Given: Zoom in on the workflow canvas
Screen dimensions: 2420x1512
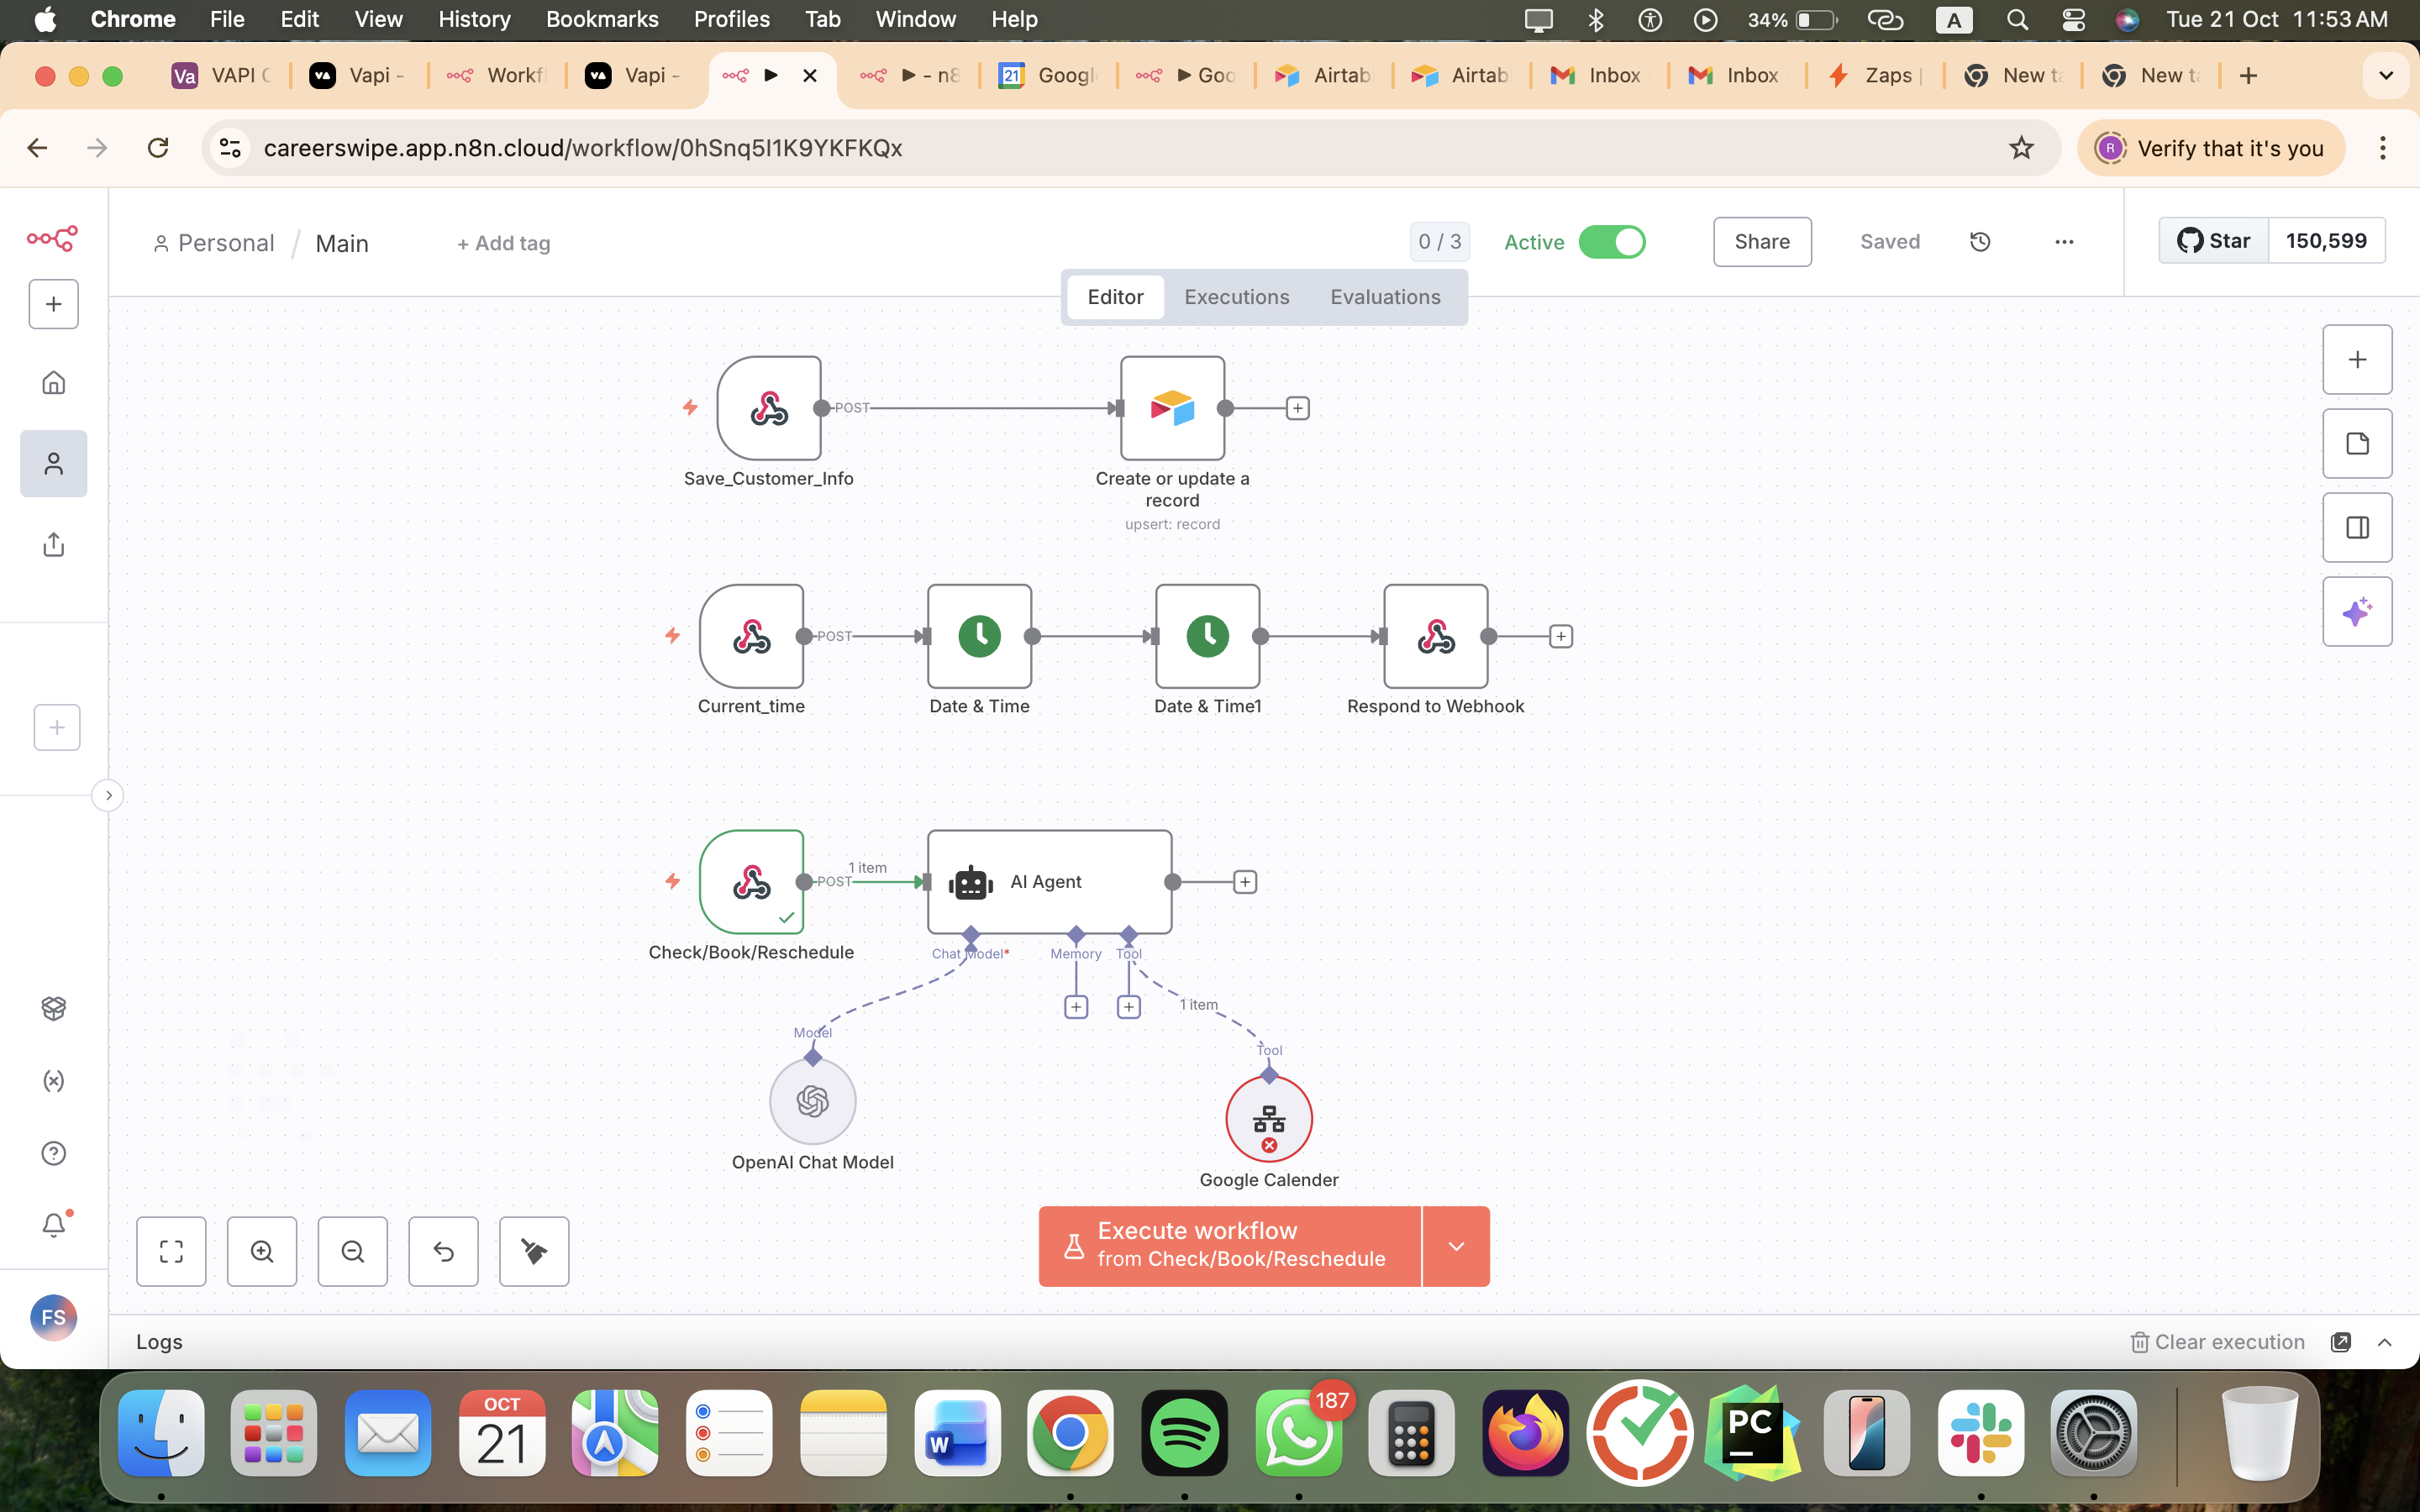Looking at the screenshot, I should [x=262, y=1251].
